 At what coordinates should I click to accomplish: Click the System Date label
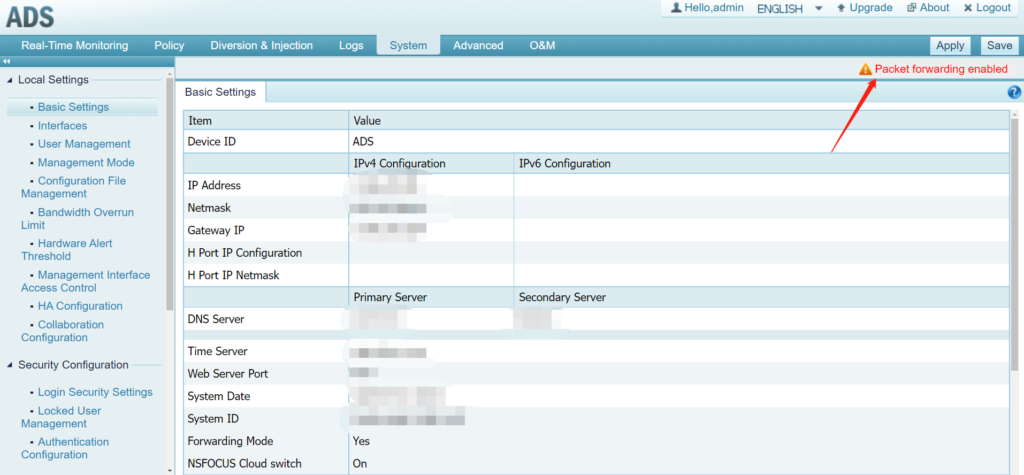point(219,397)
